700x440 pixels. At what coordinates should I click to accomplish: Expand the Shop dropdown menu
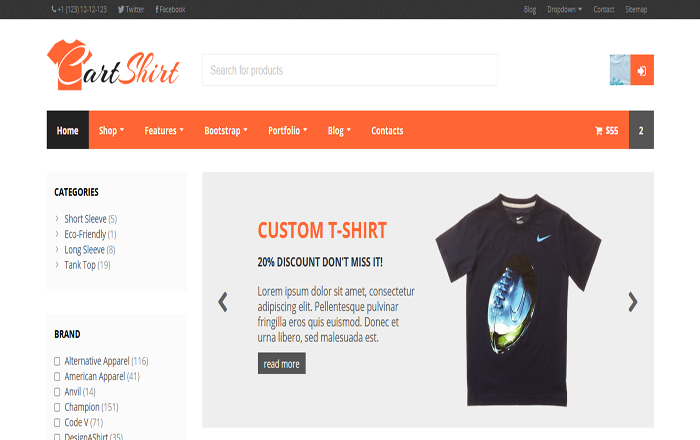click(x=111, y=130)
